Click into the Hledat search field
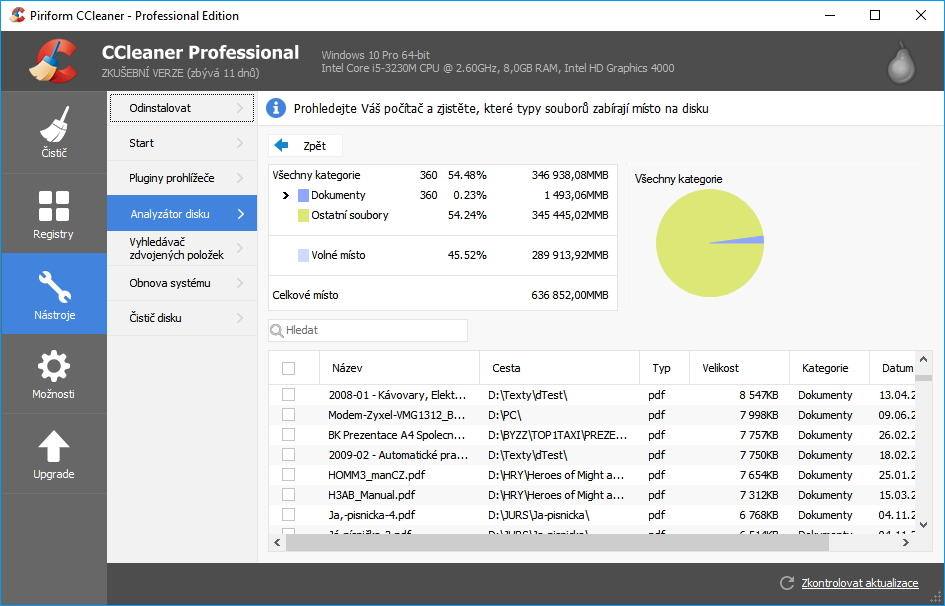The width and height of the screenshot is (945, 606). [373, 330]
